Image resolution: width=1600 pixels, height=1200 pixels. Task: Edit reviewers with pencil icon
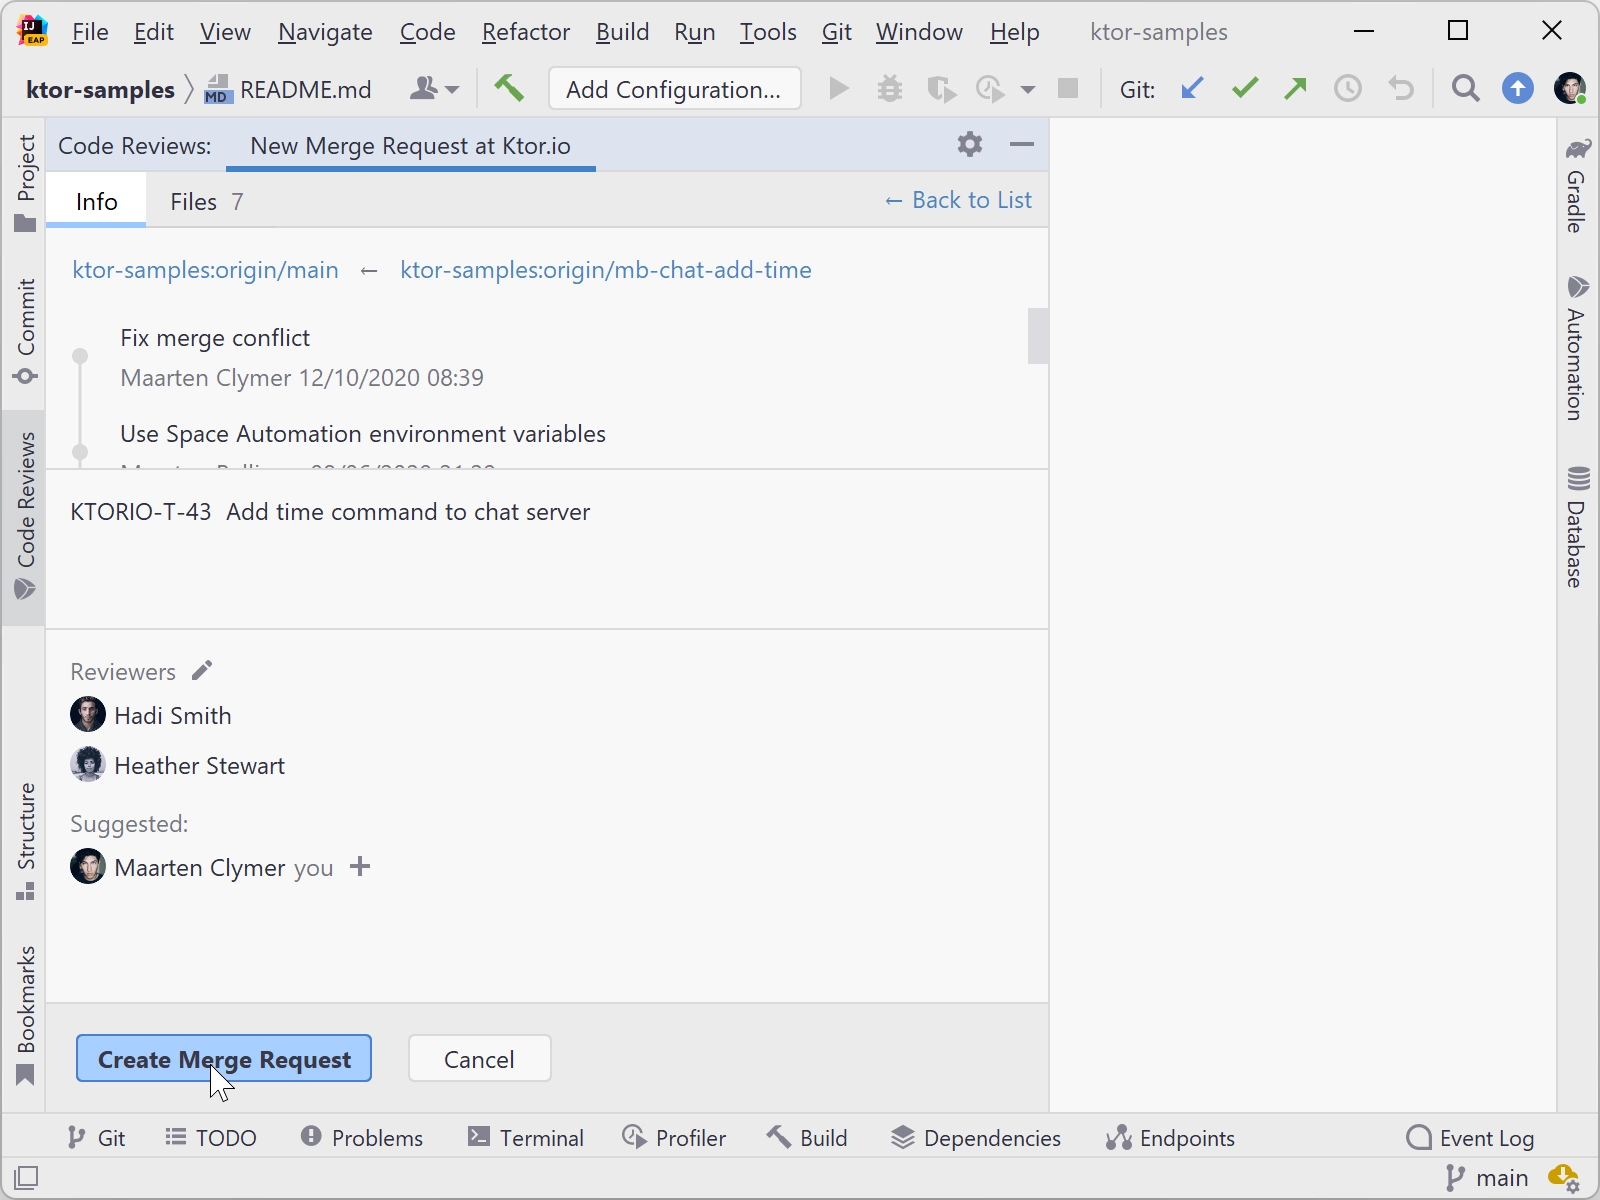[x=202, y=670]
